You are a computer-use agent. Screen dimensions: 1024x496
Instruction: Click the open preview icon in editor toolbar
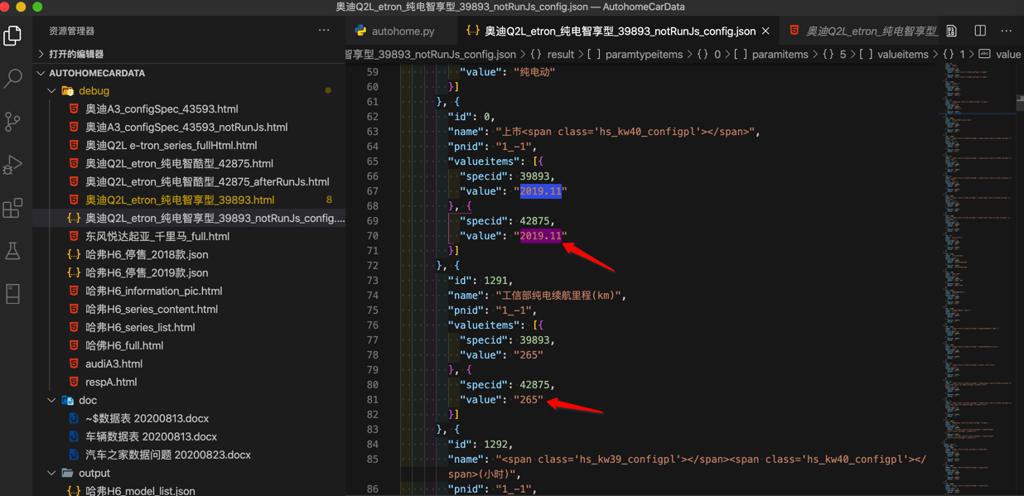click(x=952, y=31)
